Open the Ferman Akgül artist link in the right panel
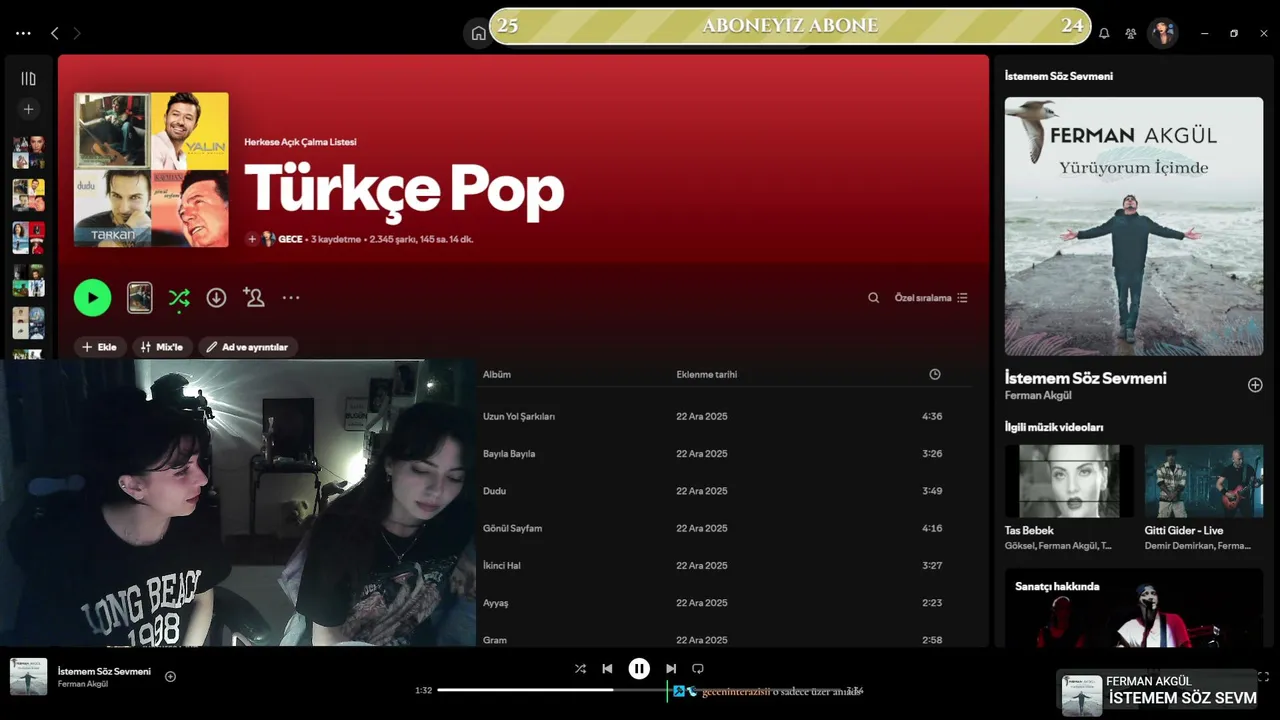 point(1038,396)
